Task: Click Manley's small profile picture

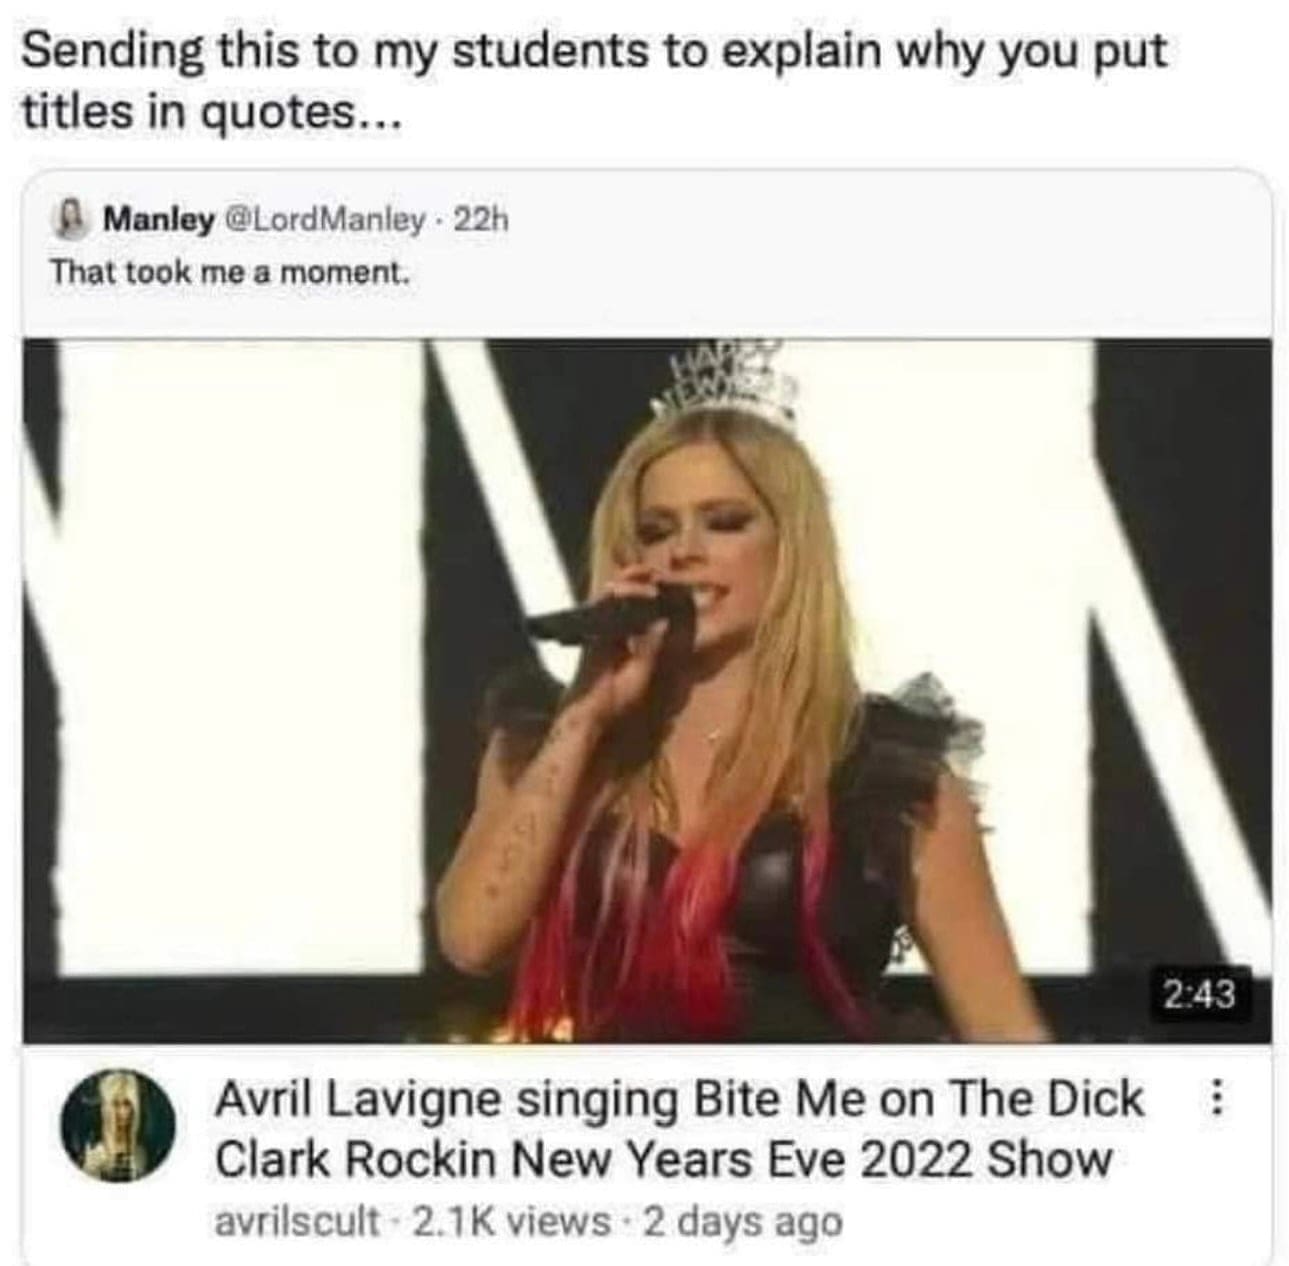Action: pos(72,218)
